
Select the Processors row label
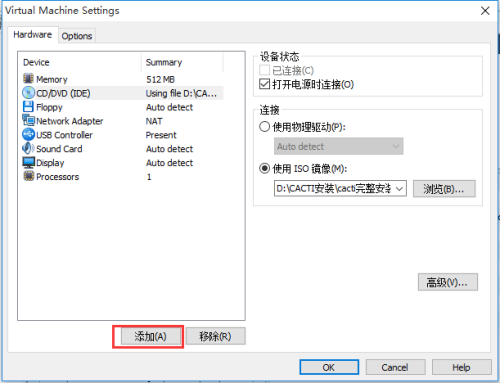pyautogui.click(x=58, y=177)
